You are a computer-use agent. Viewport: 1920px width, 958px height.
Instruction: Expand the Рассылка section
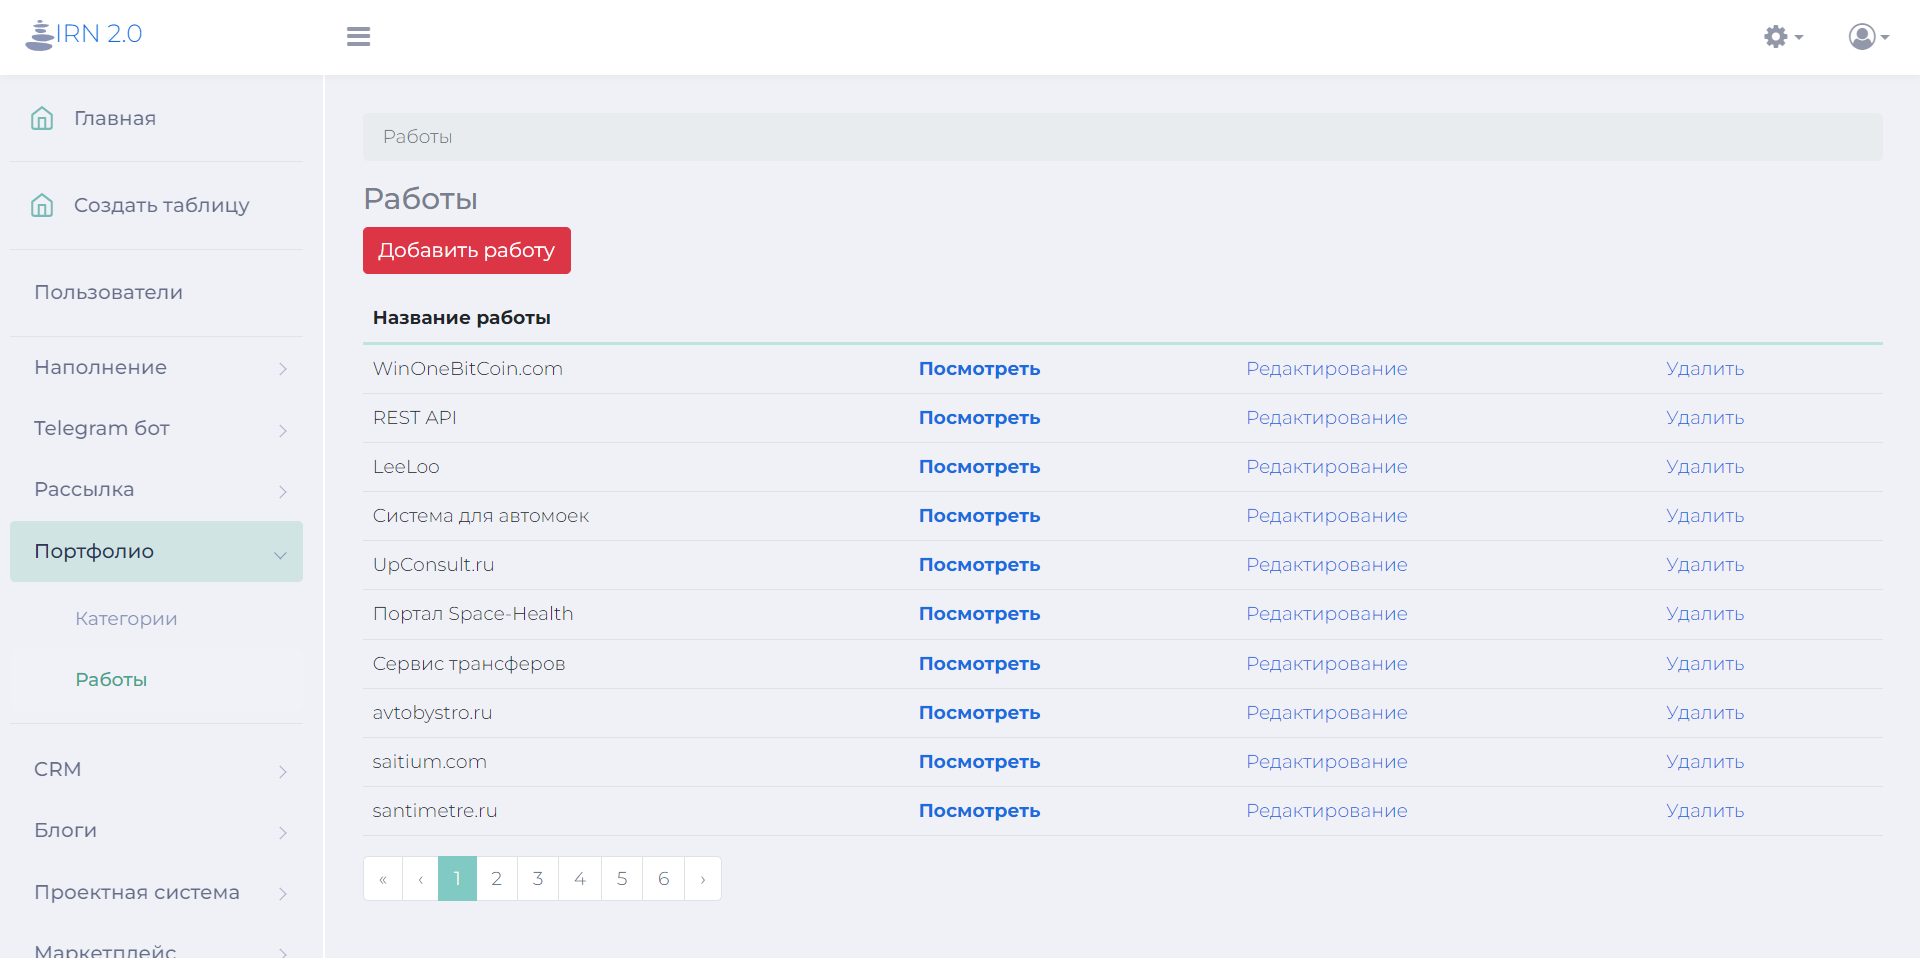coord(157,489)
